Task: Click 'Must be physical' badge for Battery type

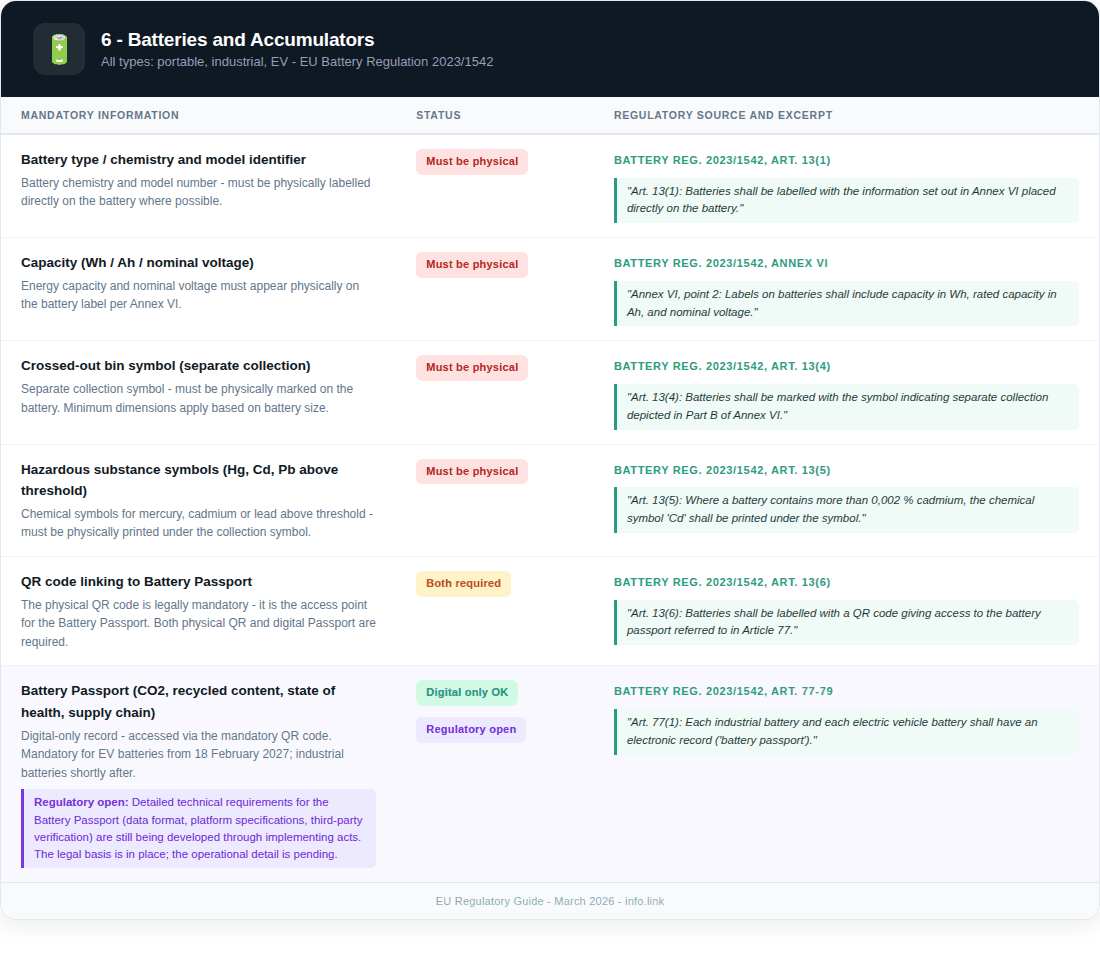Action: point(472,162)
